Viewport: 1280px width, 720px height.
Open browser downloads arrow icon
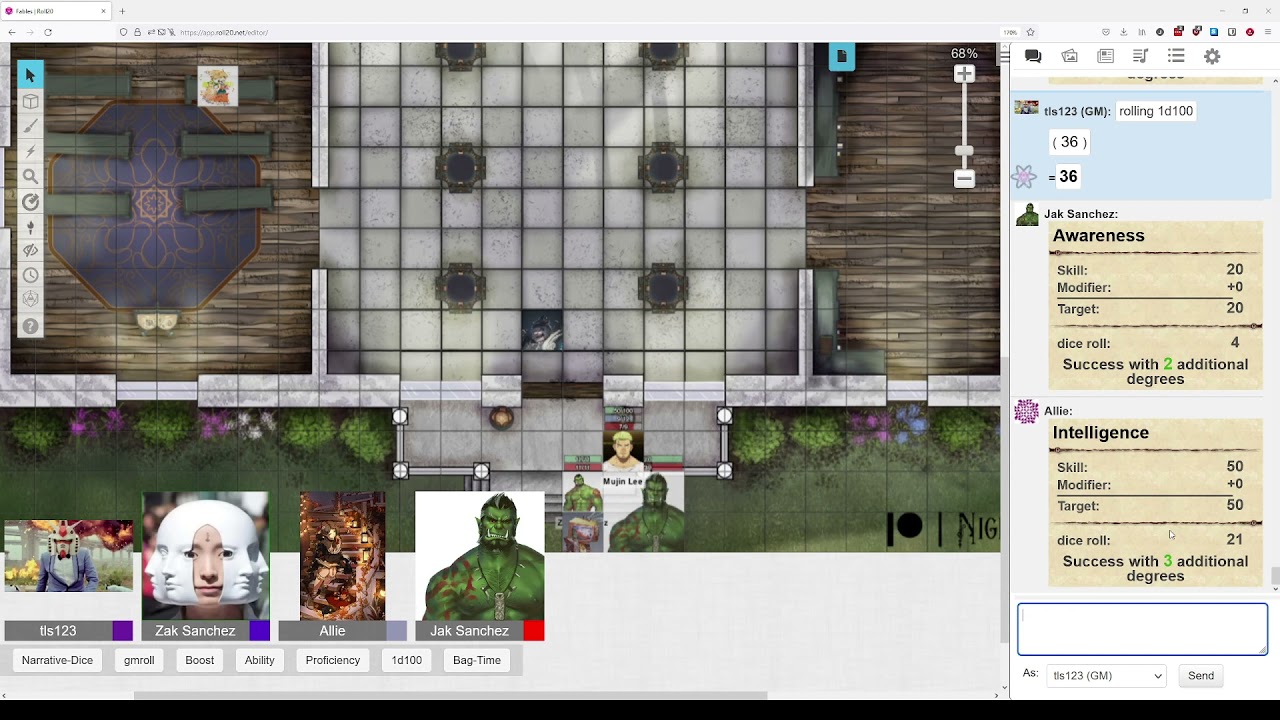click(x=1123, y=32)
